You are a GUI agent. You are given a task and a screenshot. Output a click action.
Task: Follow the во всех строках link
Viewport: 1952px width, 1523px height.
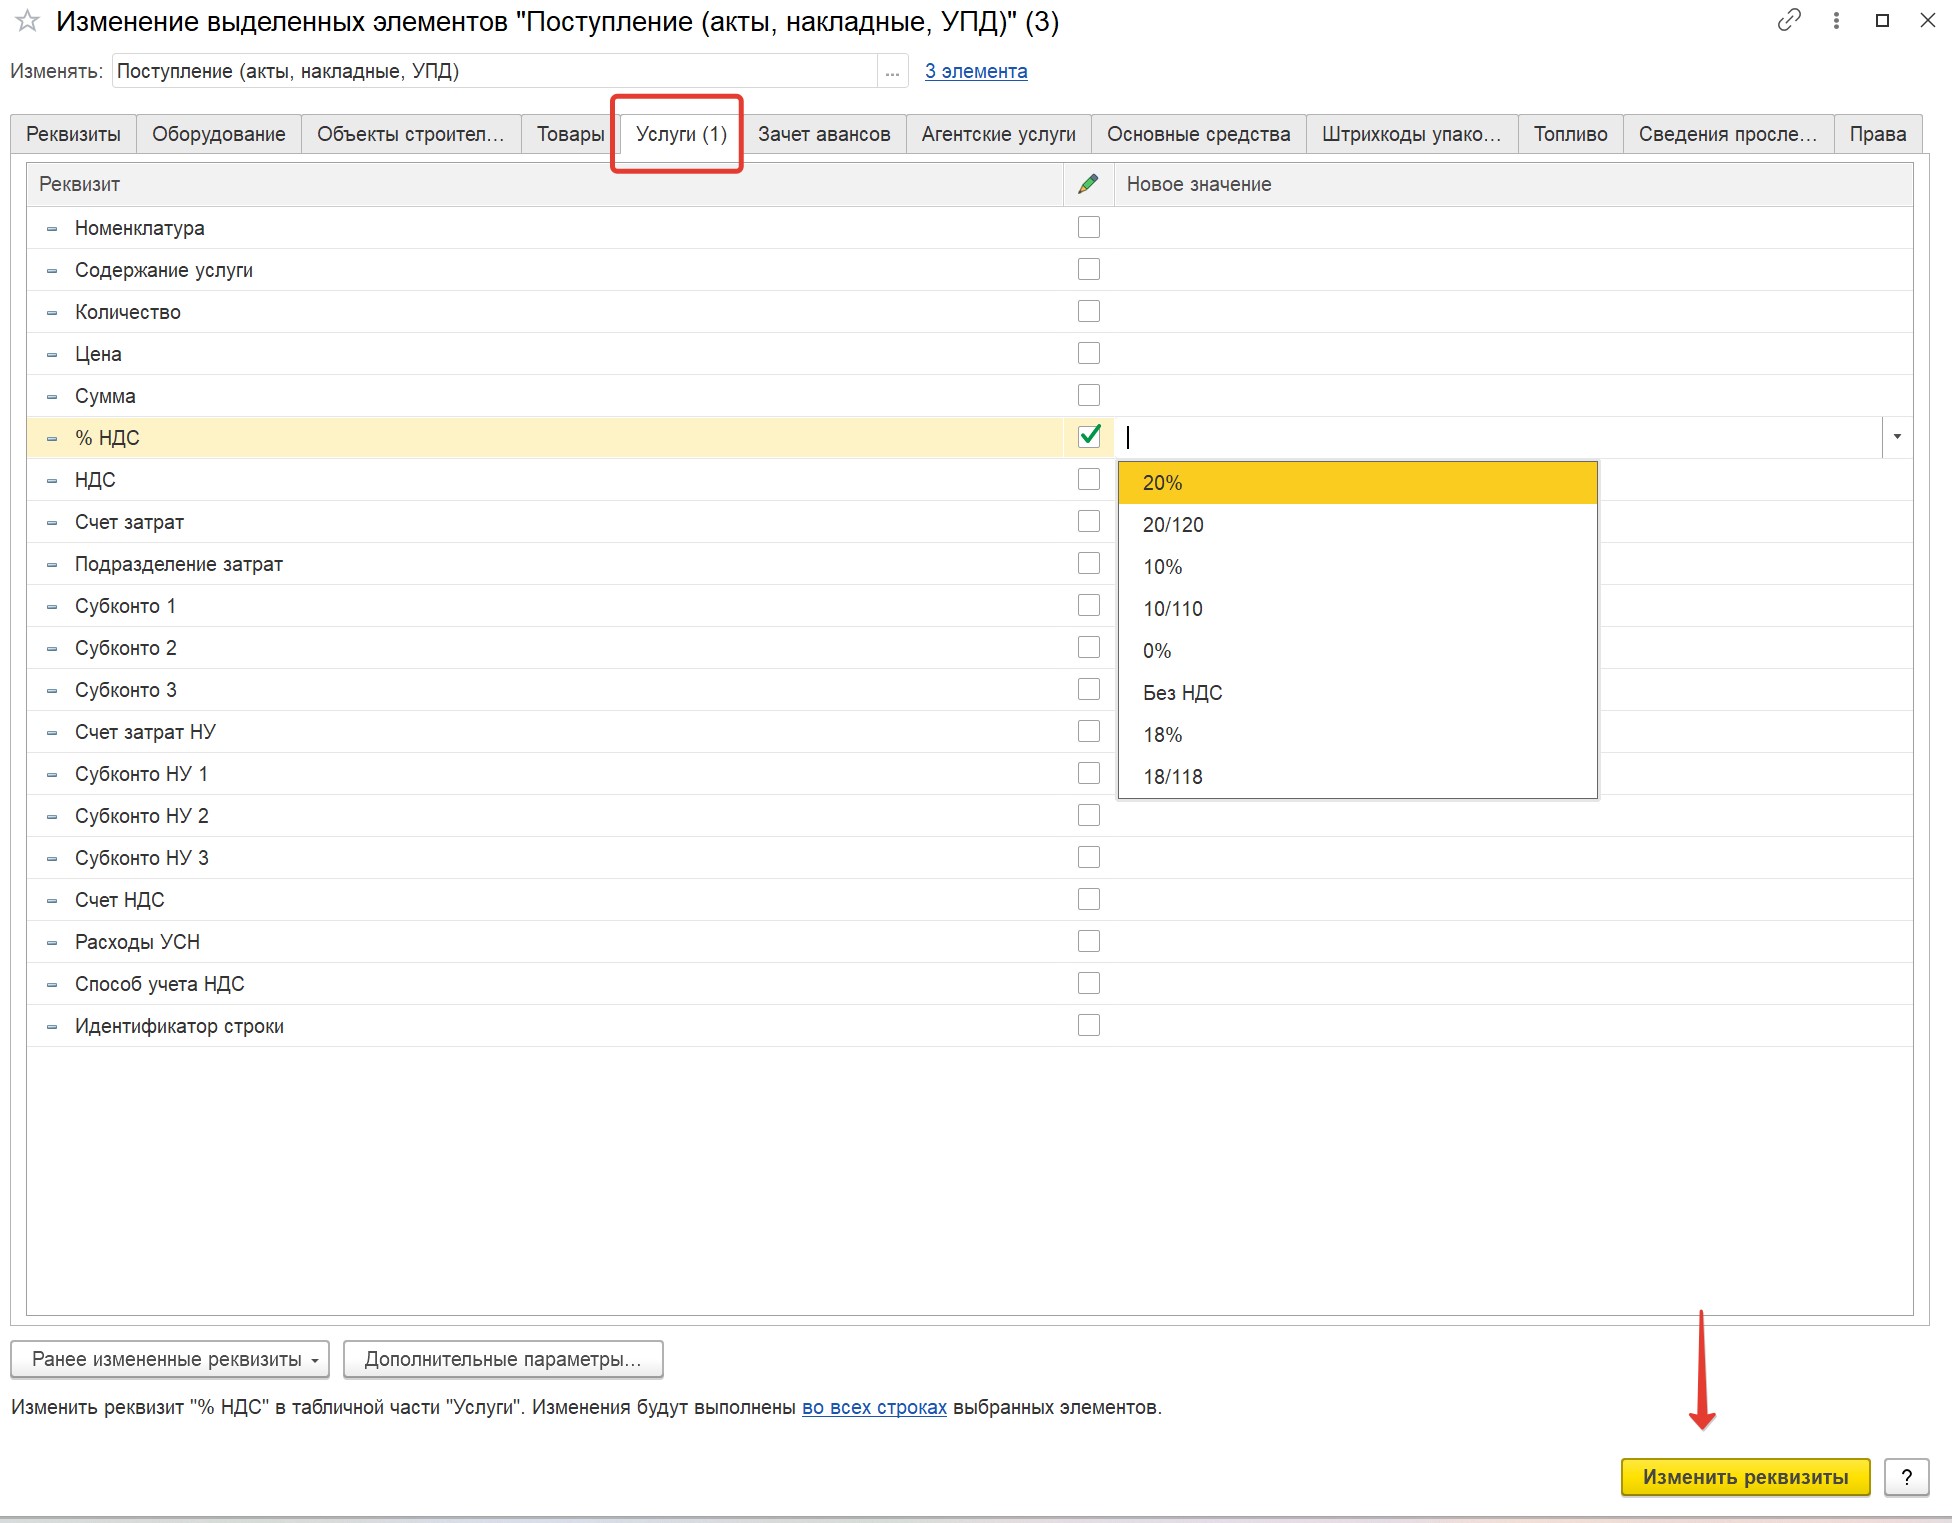tap(874, 1407)
